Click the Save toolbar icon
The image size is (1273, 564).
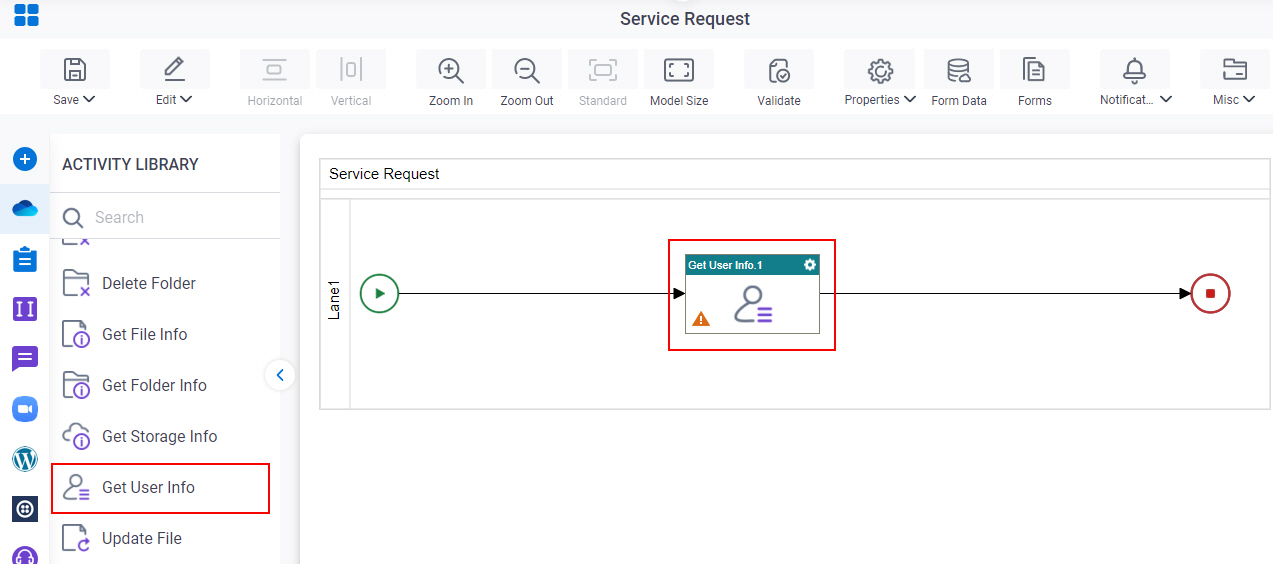coord(75,69)
